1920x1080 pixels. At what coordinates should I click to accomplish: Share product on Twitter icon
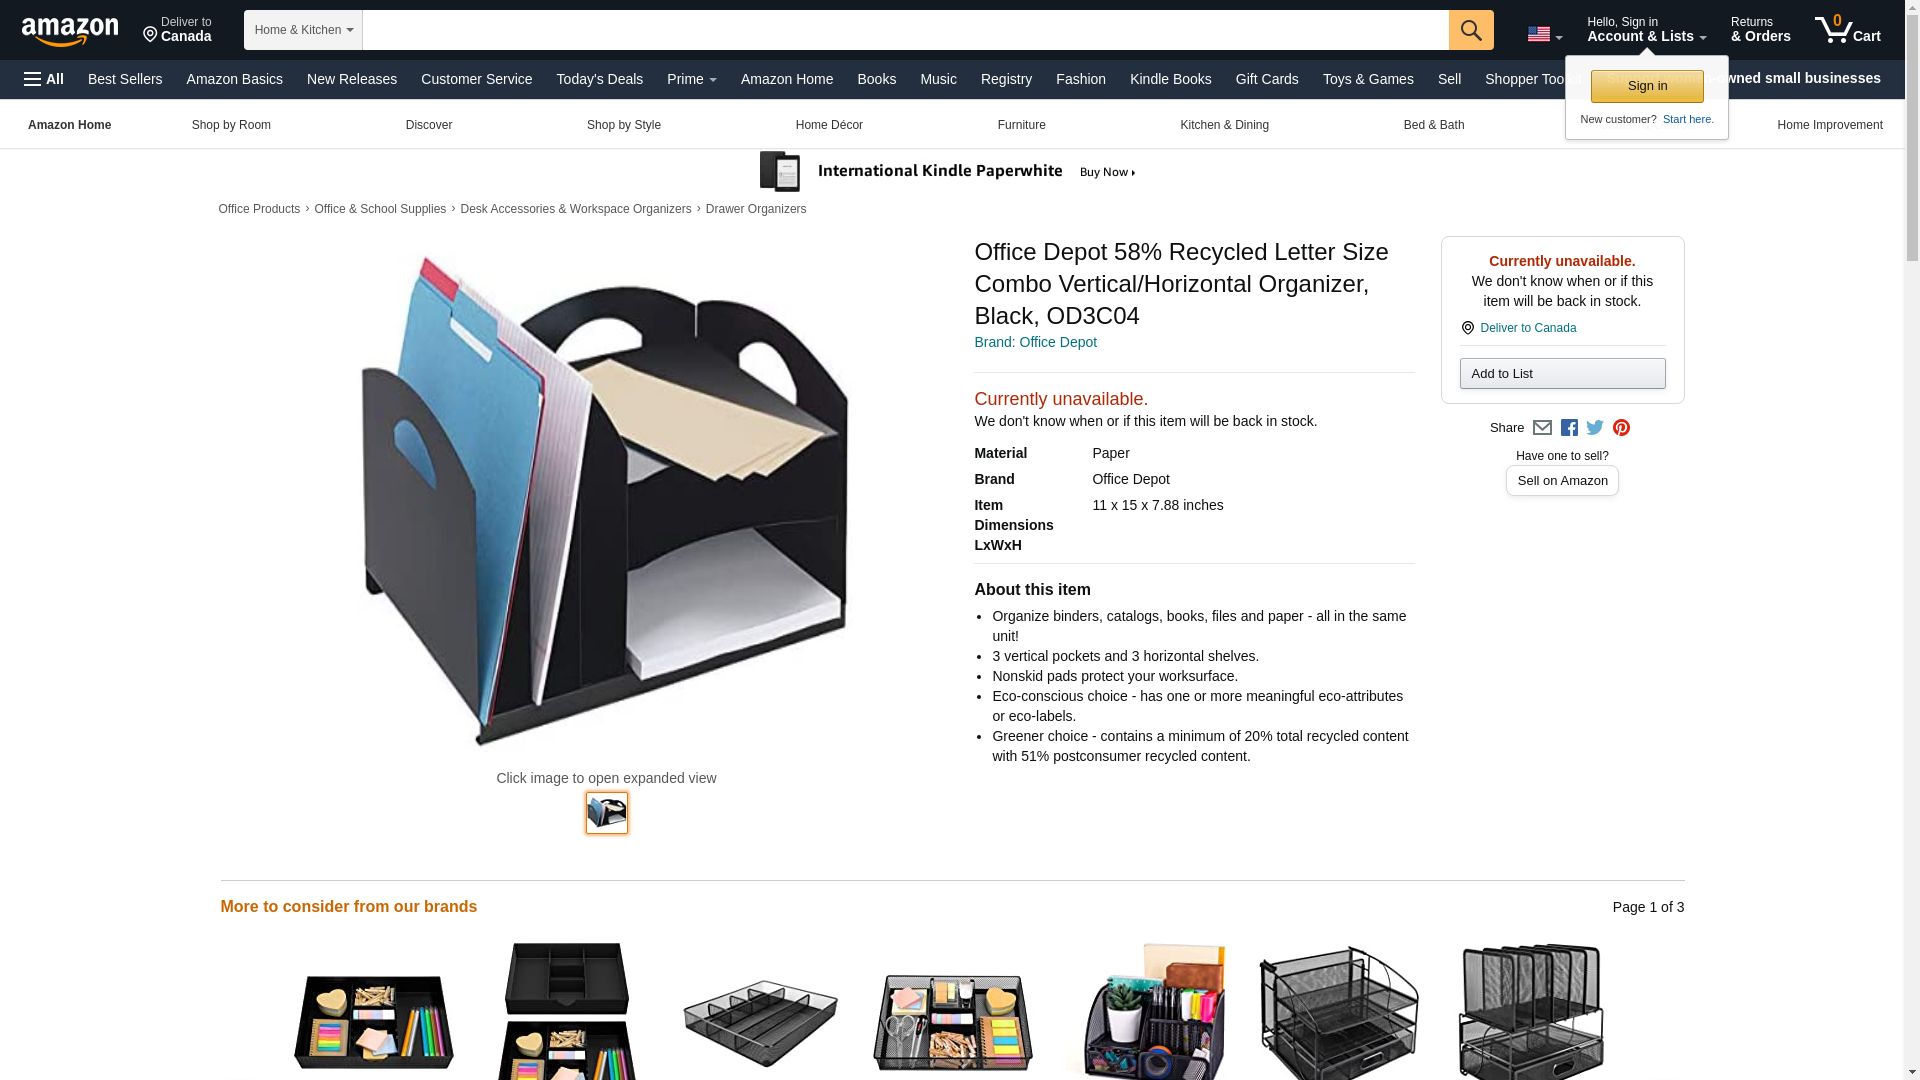click(x=1594, y=428)
